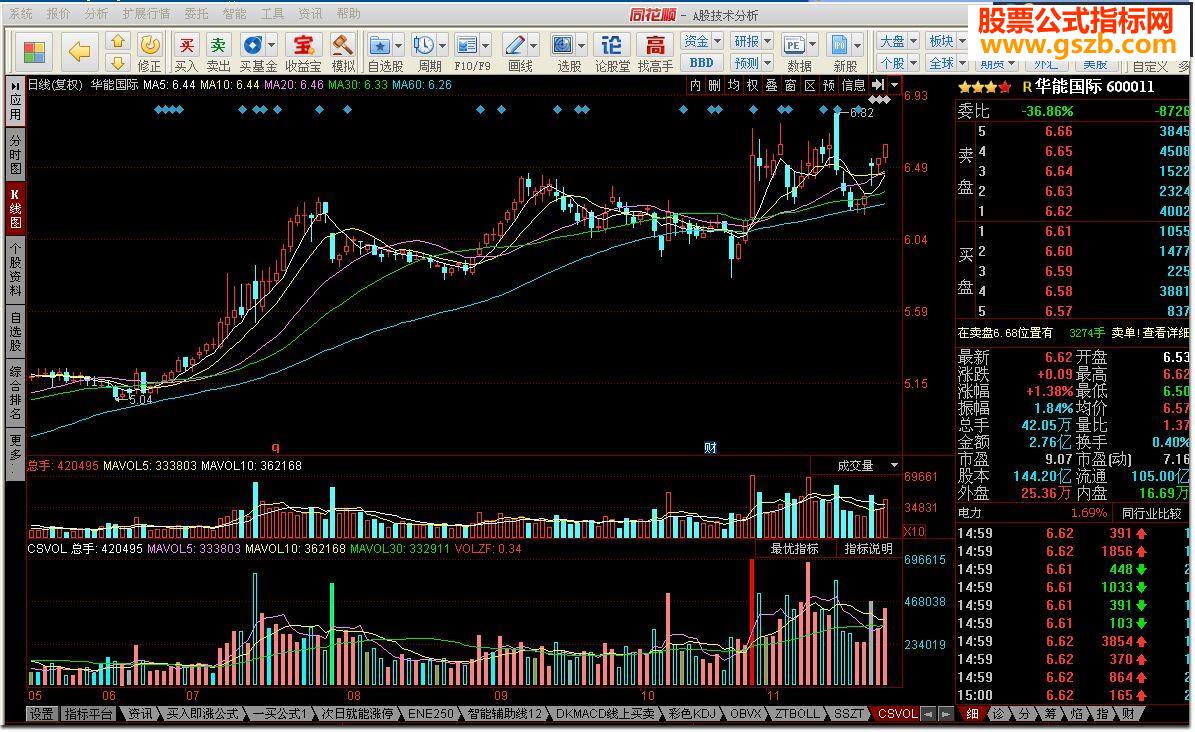Click the 指标平台 button

[x=88, y=714]
